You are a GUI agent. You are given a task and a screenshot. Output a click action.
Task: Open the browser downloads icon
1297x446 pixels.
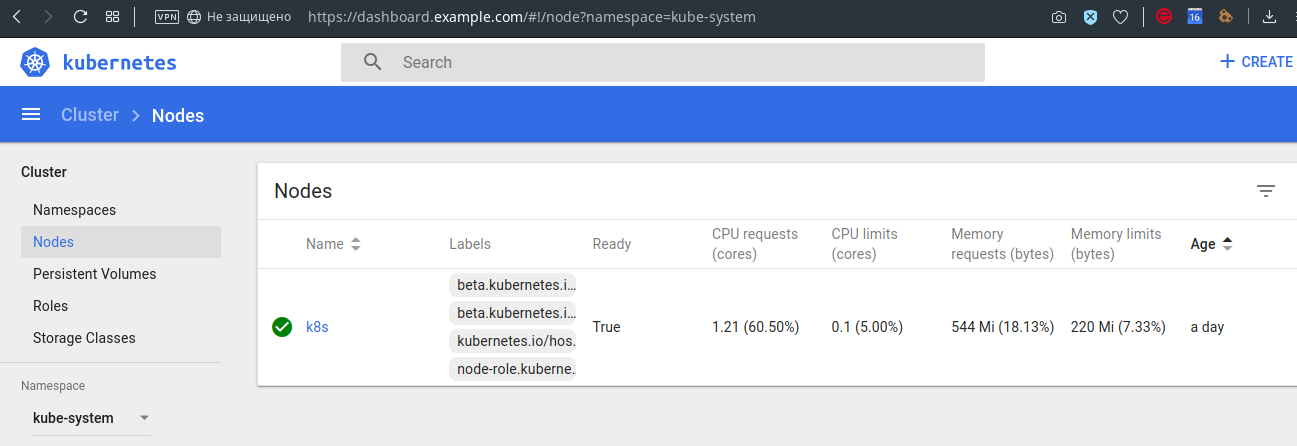(1270, 17)
